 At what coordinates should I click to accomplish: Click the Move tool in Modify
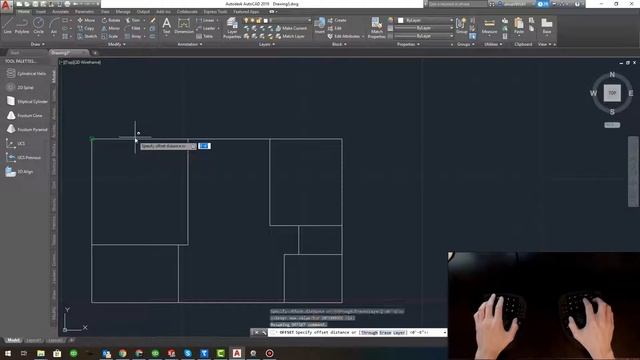[86, 20]
